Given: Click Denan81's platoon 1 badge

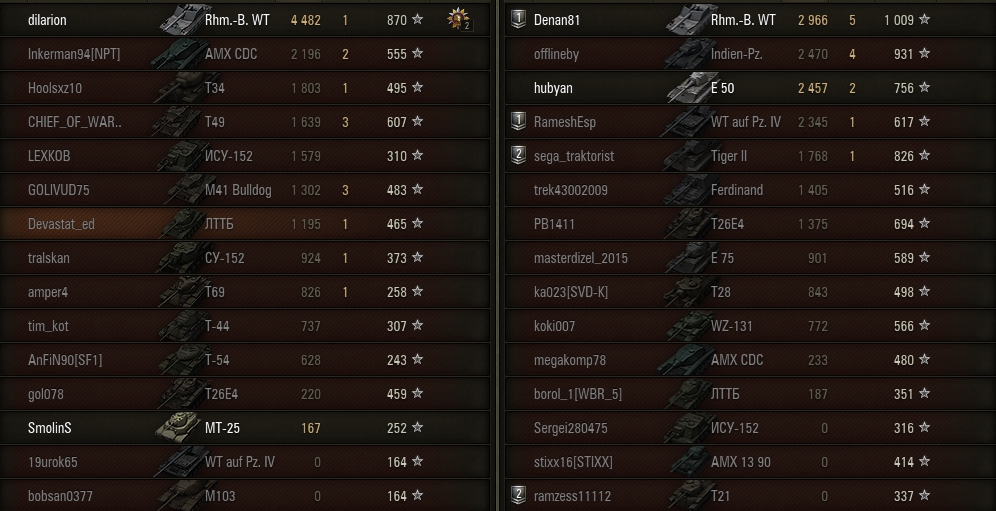Looking at the screenshot, I should 518,20.
